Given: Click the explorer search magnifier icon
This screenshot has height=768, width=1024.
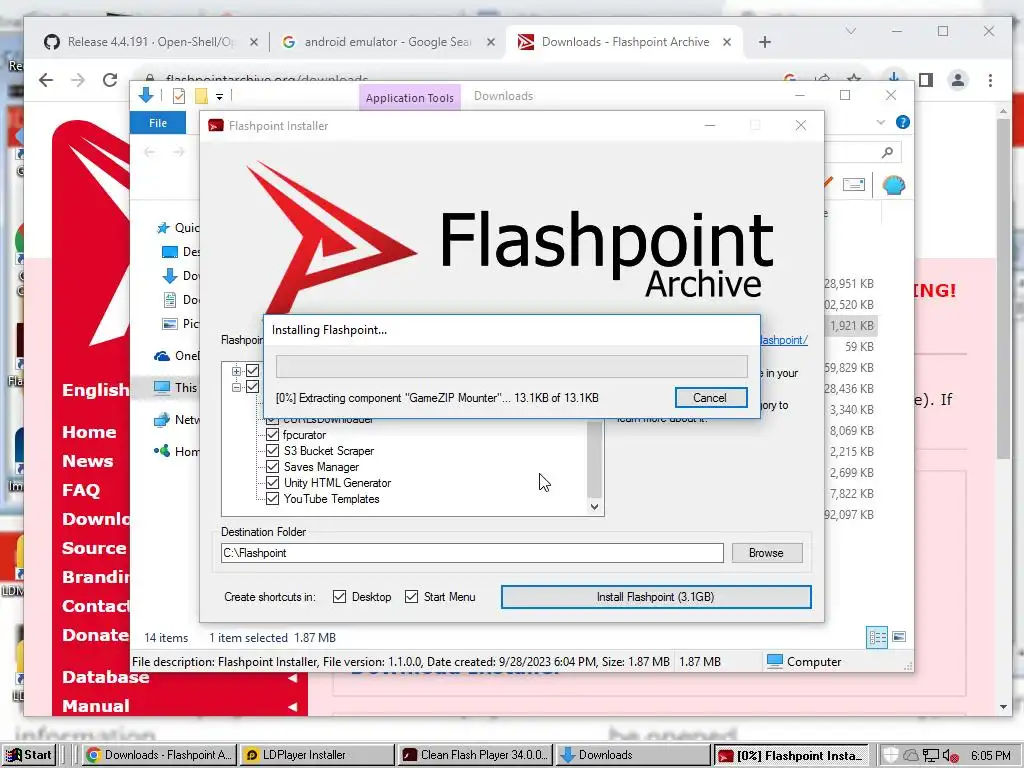Looking at the screenshot, I should pos(887,152).
